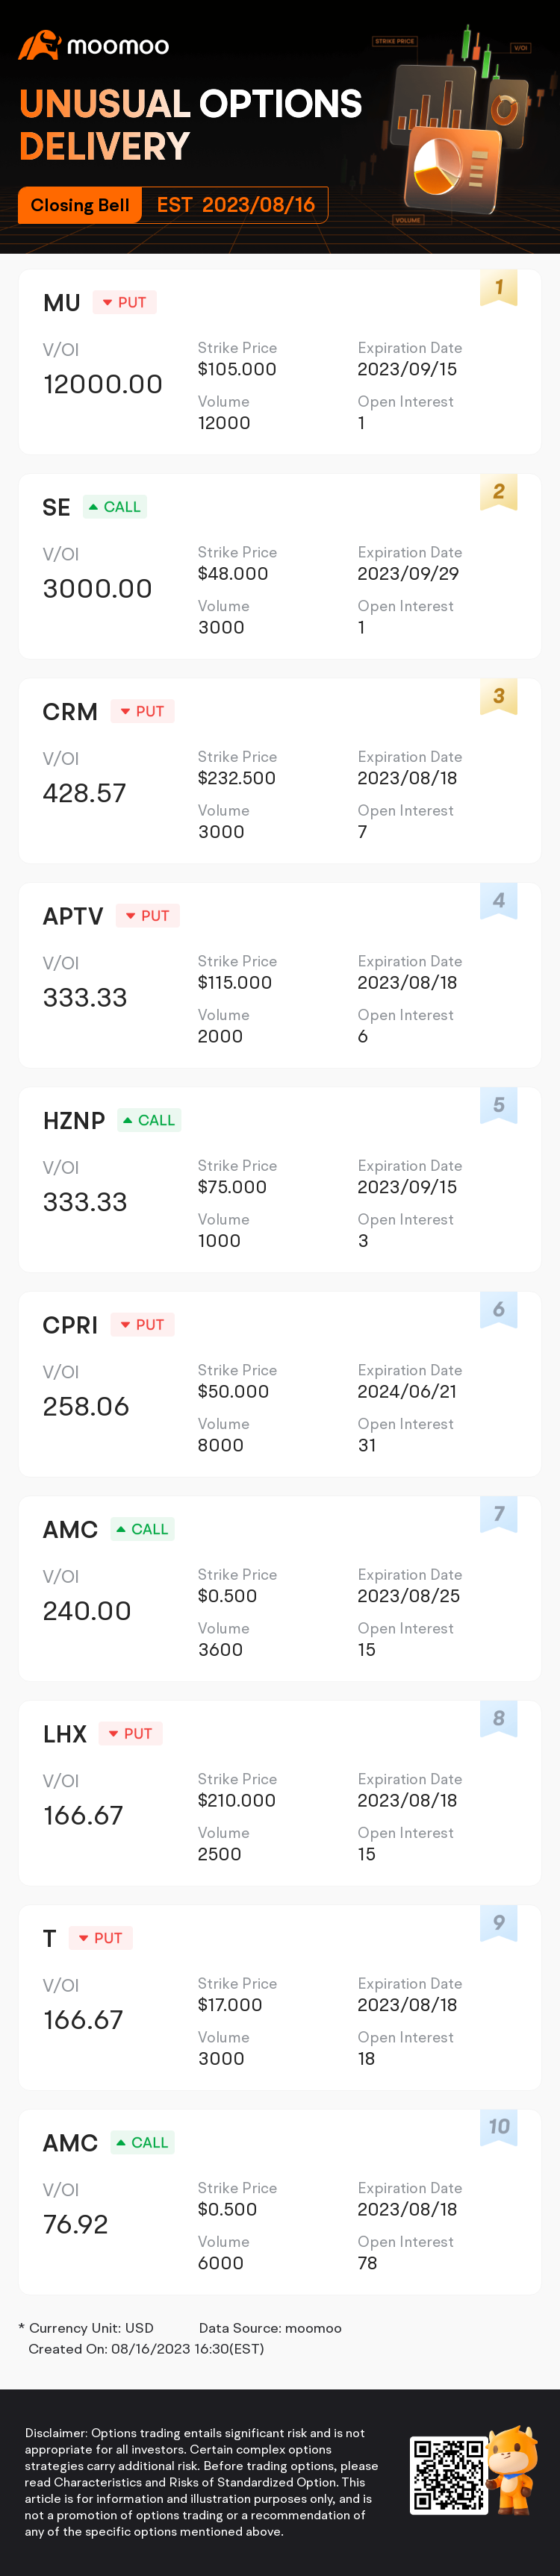Click the HZNP CALL tag
Viewport: 560px width, 2576px height.
(149, 1120)
